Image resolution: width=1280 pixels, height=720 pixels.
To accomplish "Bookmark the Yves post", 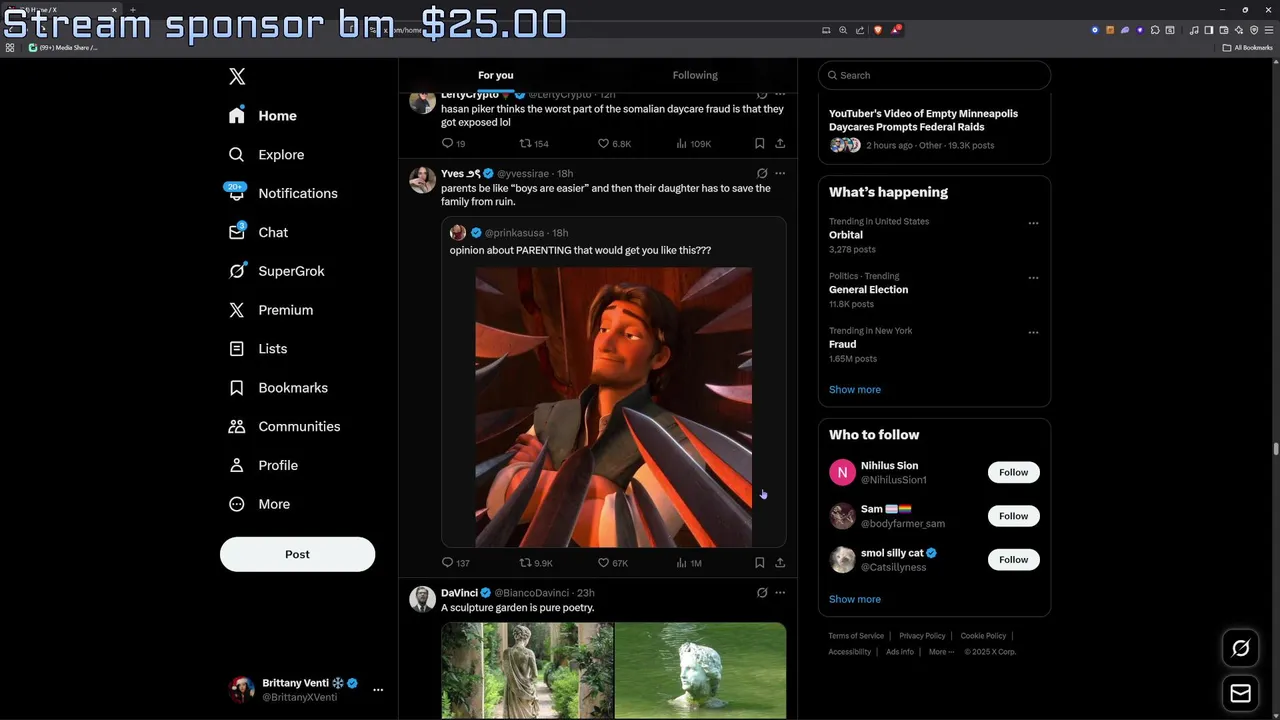I will 760,563.
